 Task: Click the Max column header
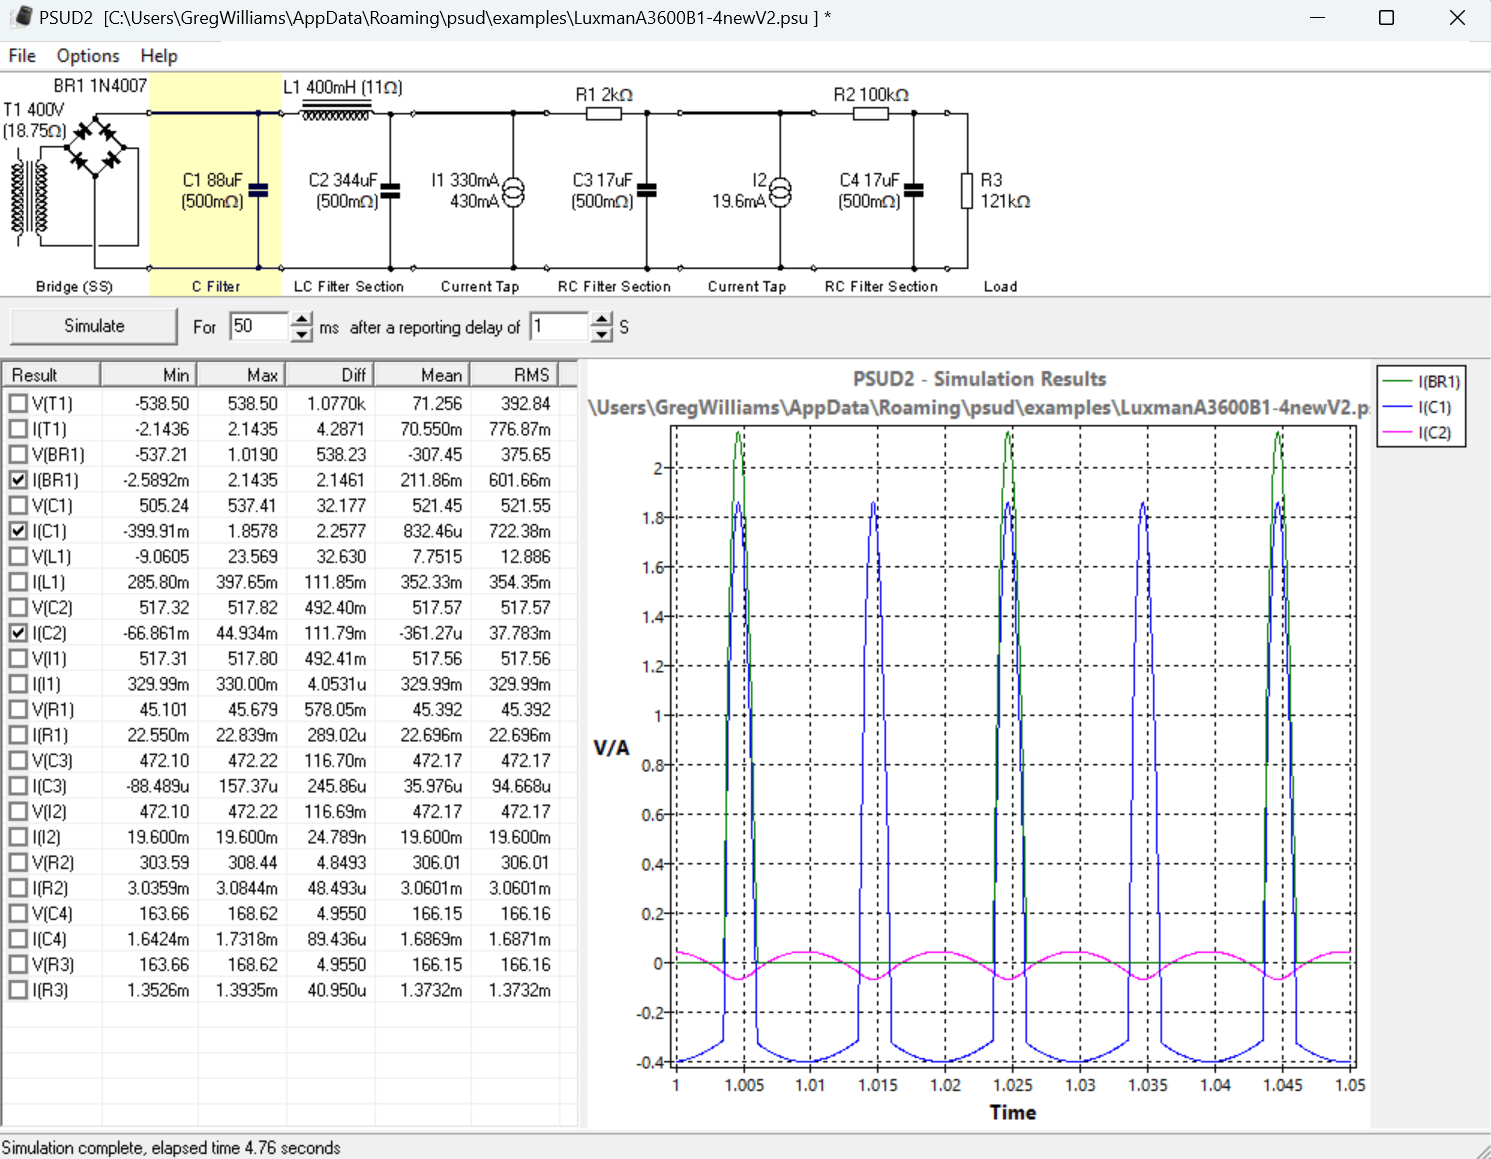241,375
